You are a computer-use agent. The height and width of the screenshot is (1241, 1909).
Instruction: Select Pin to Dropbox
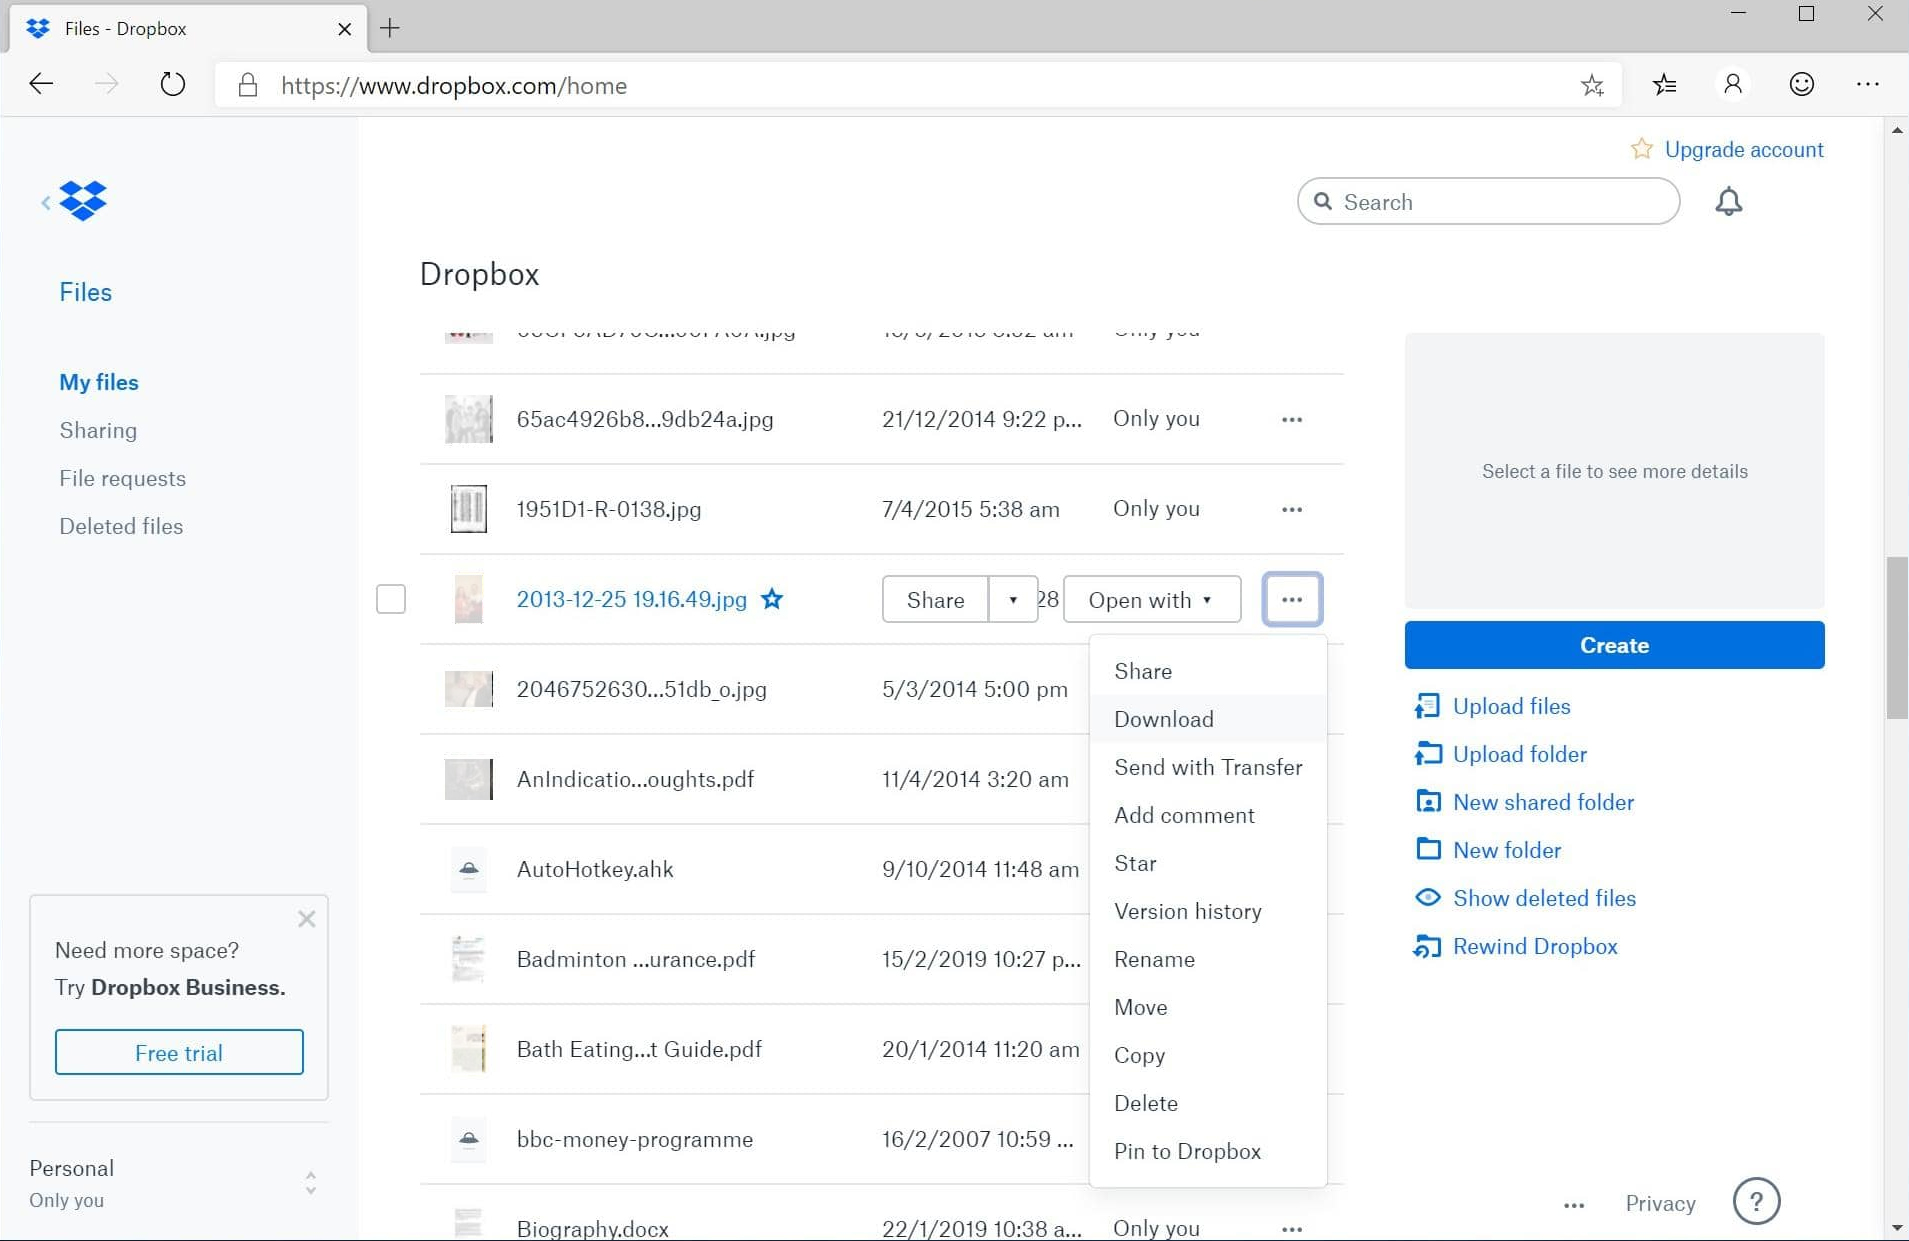[1208, 1151]
